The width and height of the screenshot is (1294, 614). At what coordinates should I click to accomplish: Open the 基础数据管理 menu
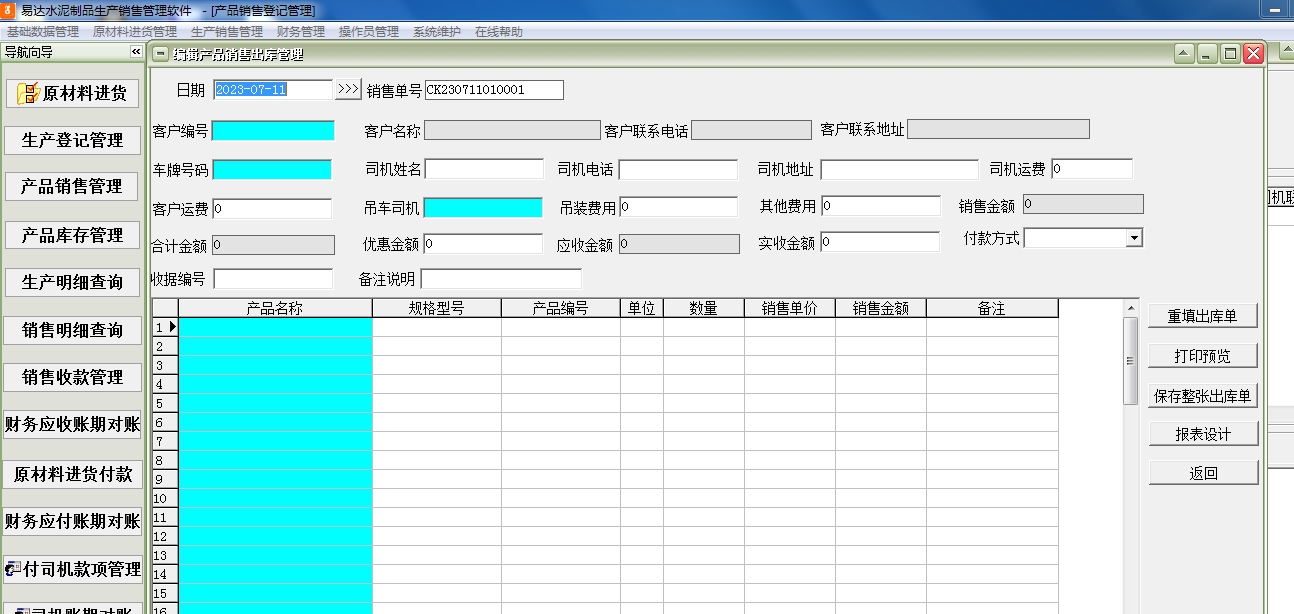pos(42,32)
